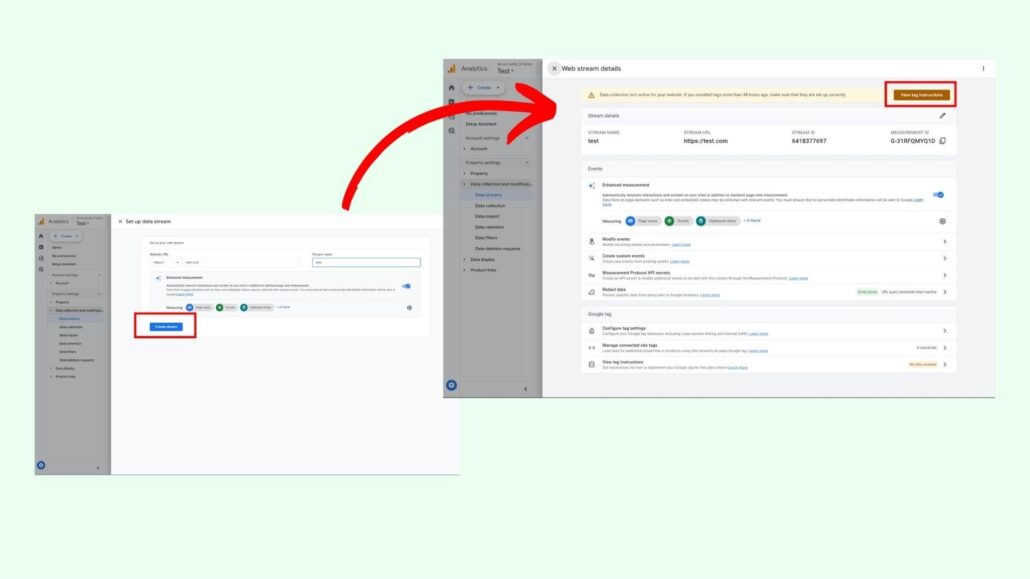Click the blue Create stream button
Screen dimensions: 1030x579
tap(165, 326)
